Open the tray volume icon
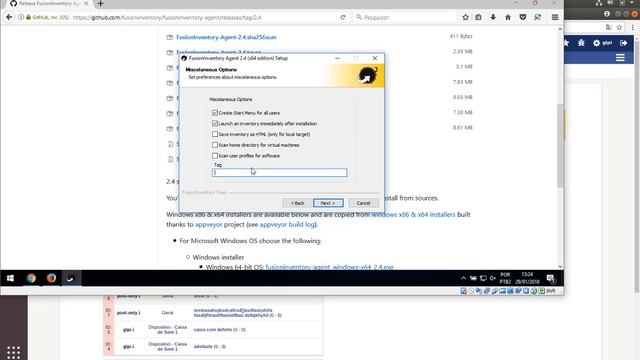This screenshot has height=360, width=640. [x=493, y=278]
